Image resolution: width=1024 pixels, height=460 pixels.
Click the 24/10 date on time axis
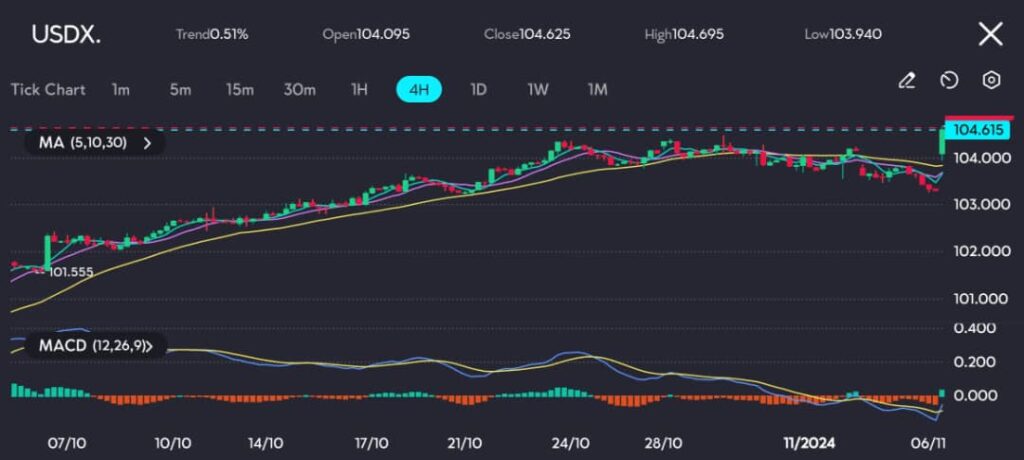click(570, 442)
